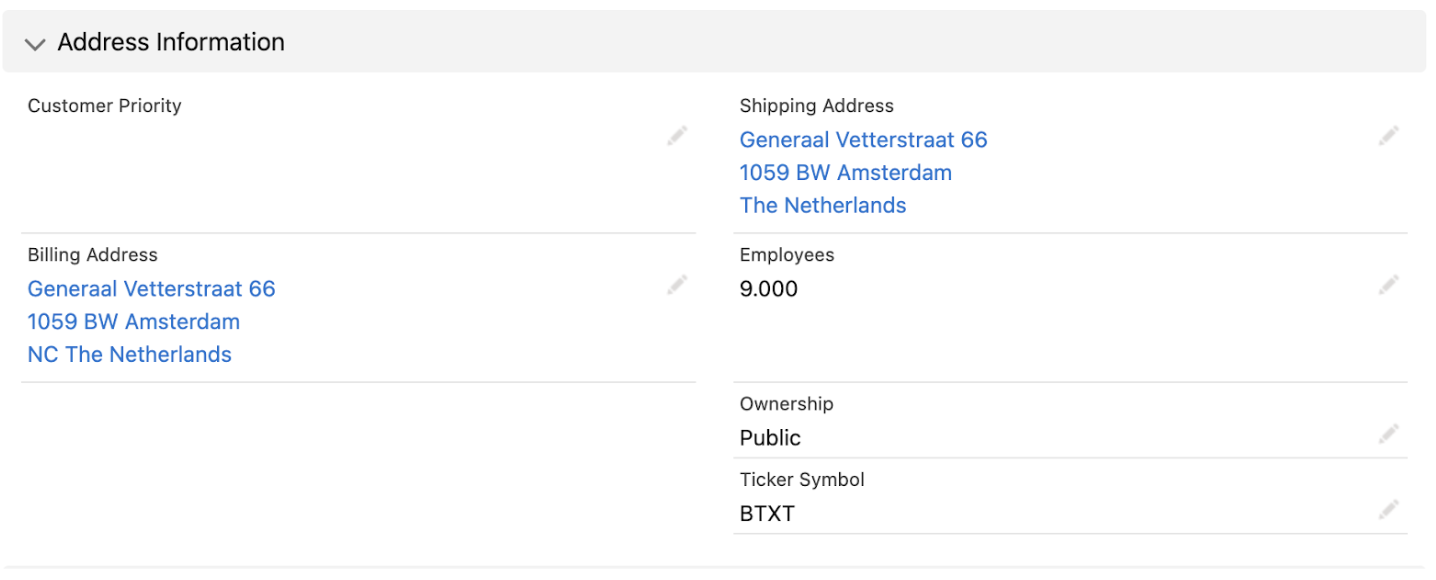Click the Employees value 9.000
Image resolution: width=1436 pixels, height=580 pixels.
[768, 289]
